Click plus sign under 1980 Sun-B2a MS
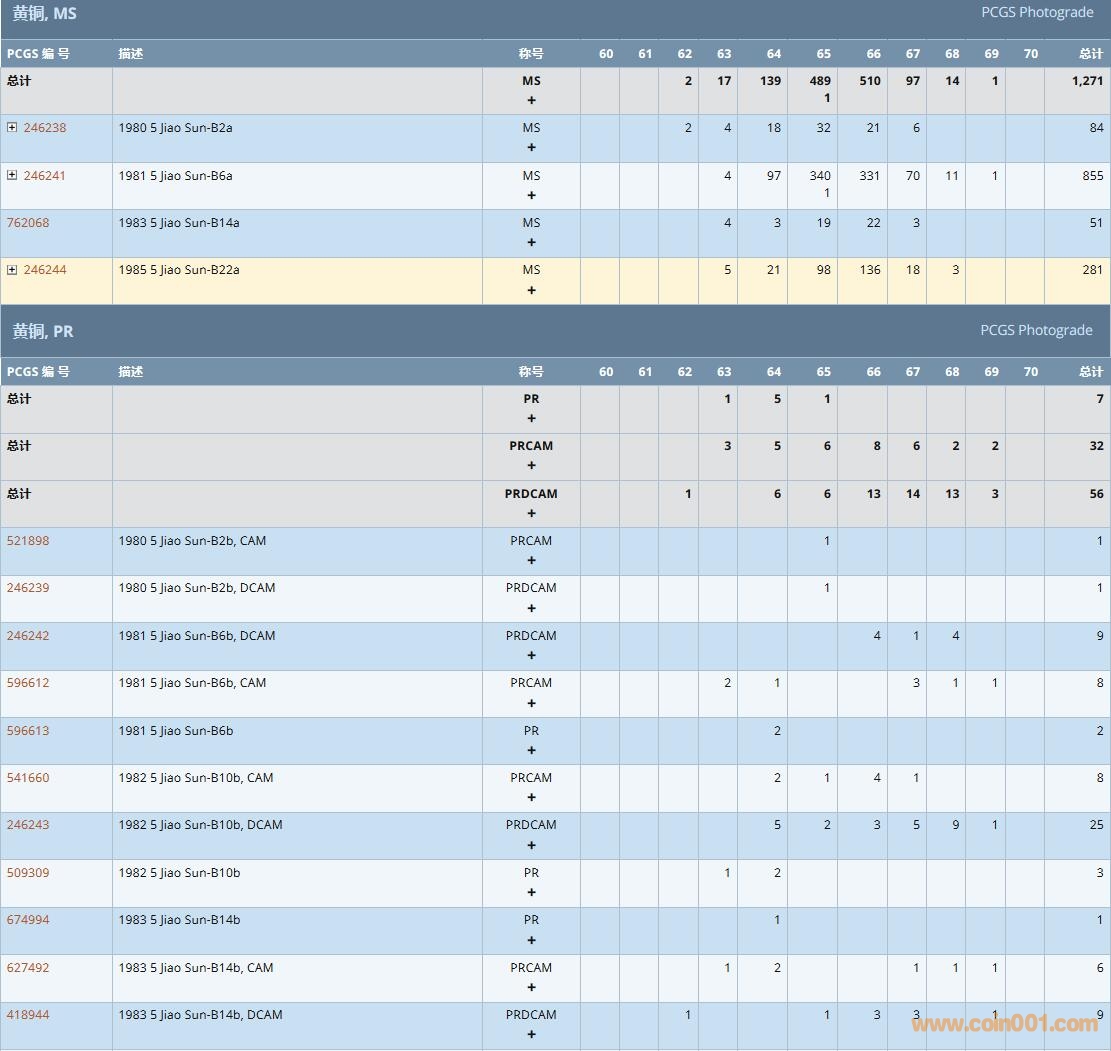 (x=531, y=147)
